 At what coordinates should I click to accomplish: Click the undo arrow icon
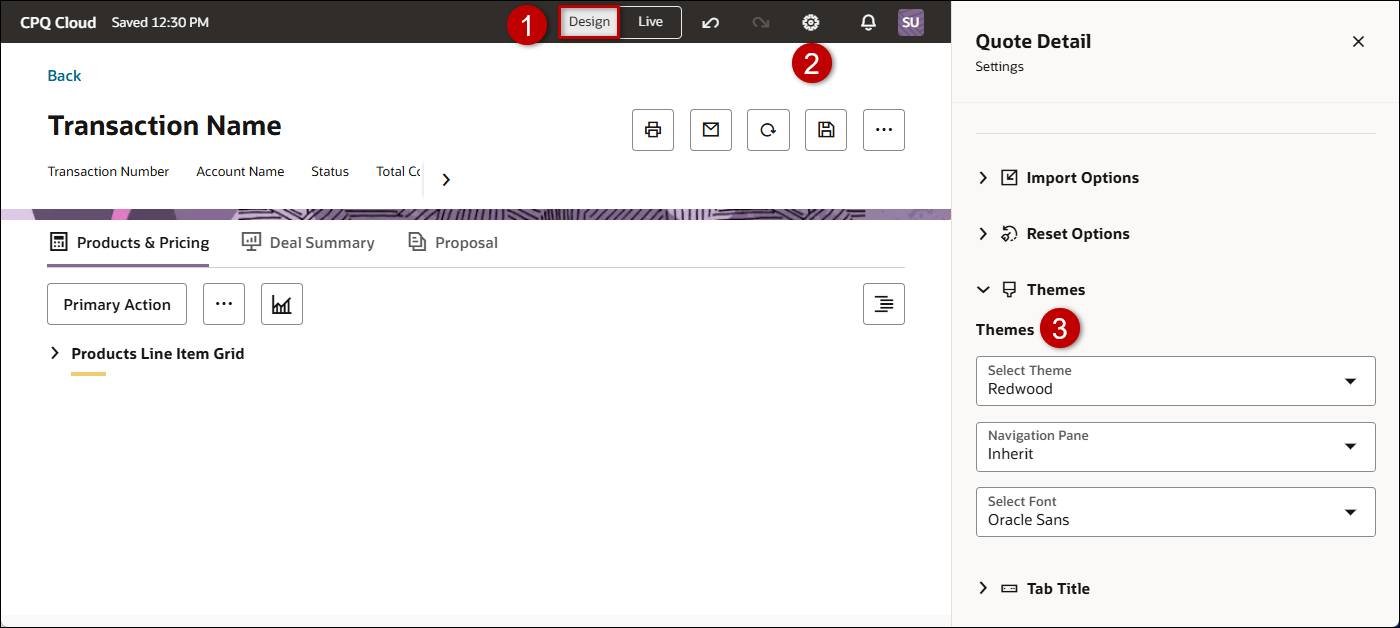pos(710,22)
